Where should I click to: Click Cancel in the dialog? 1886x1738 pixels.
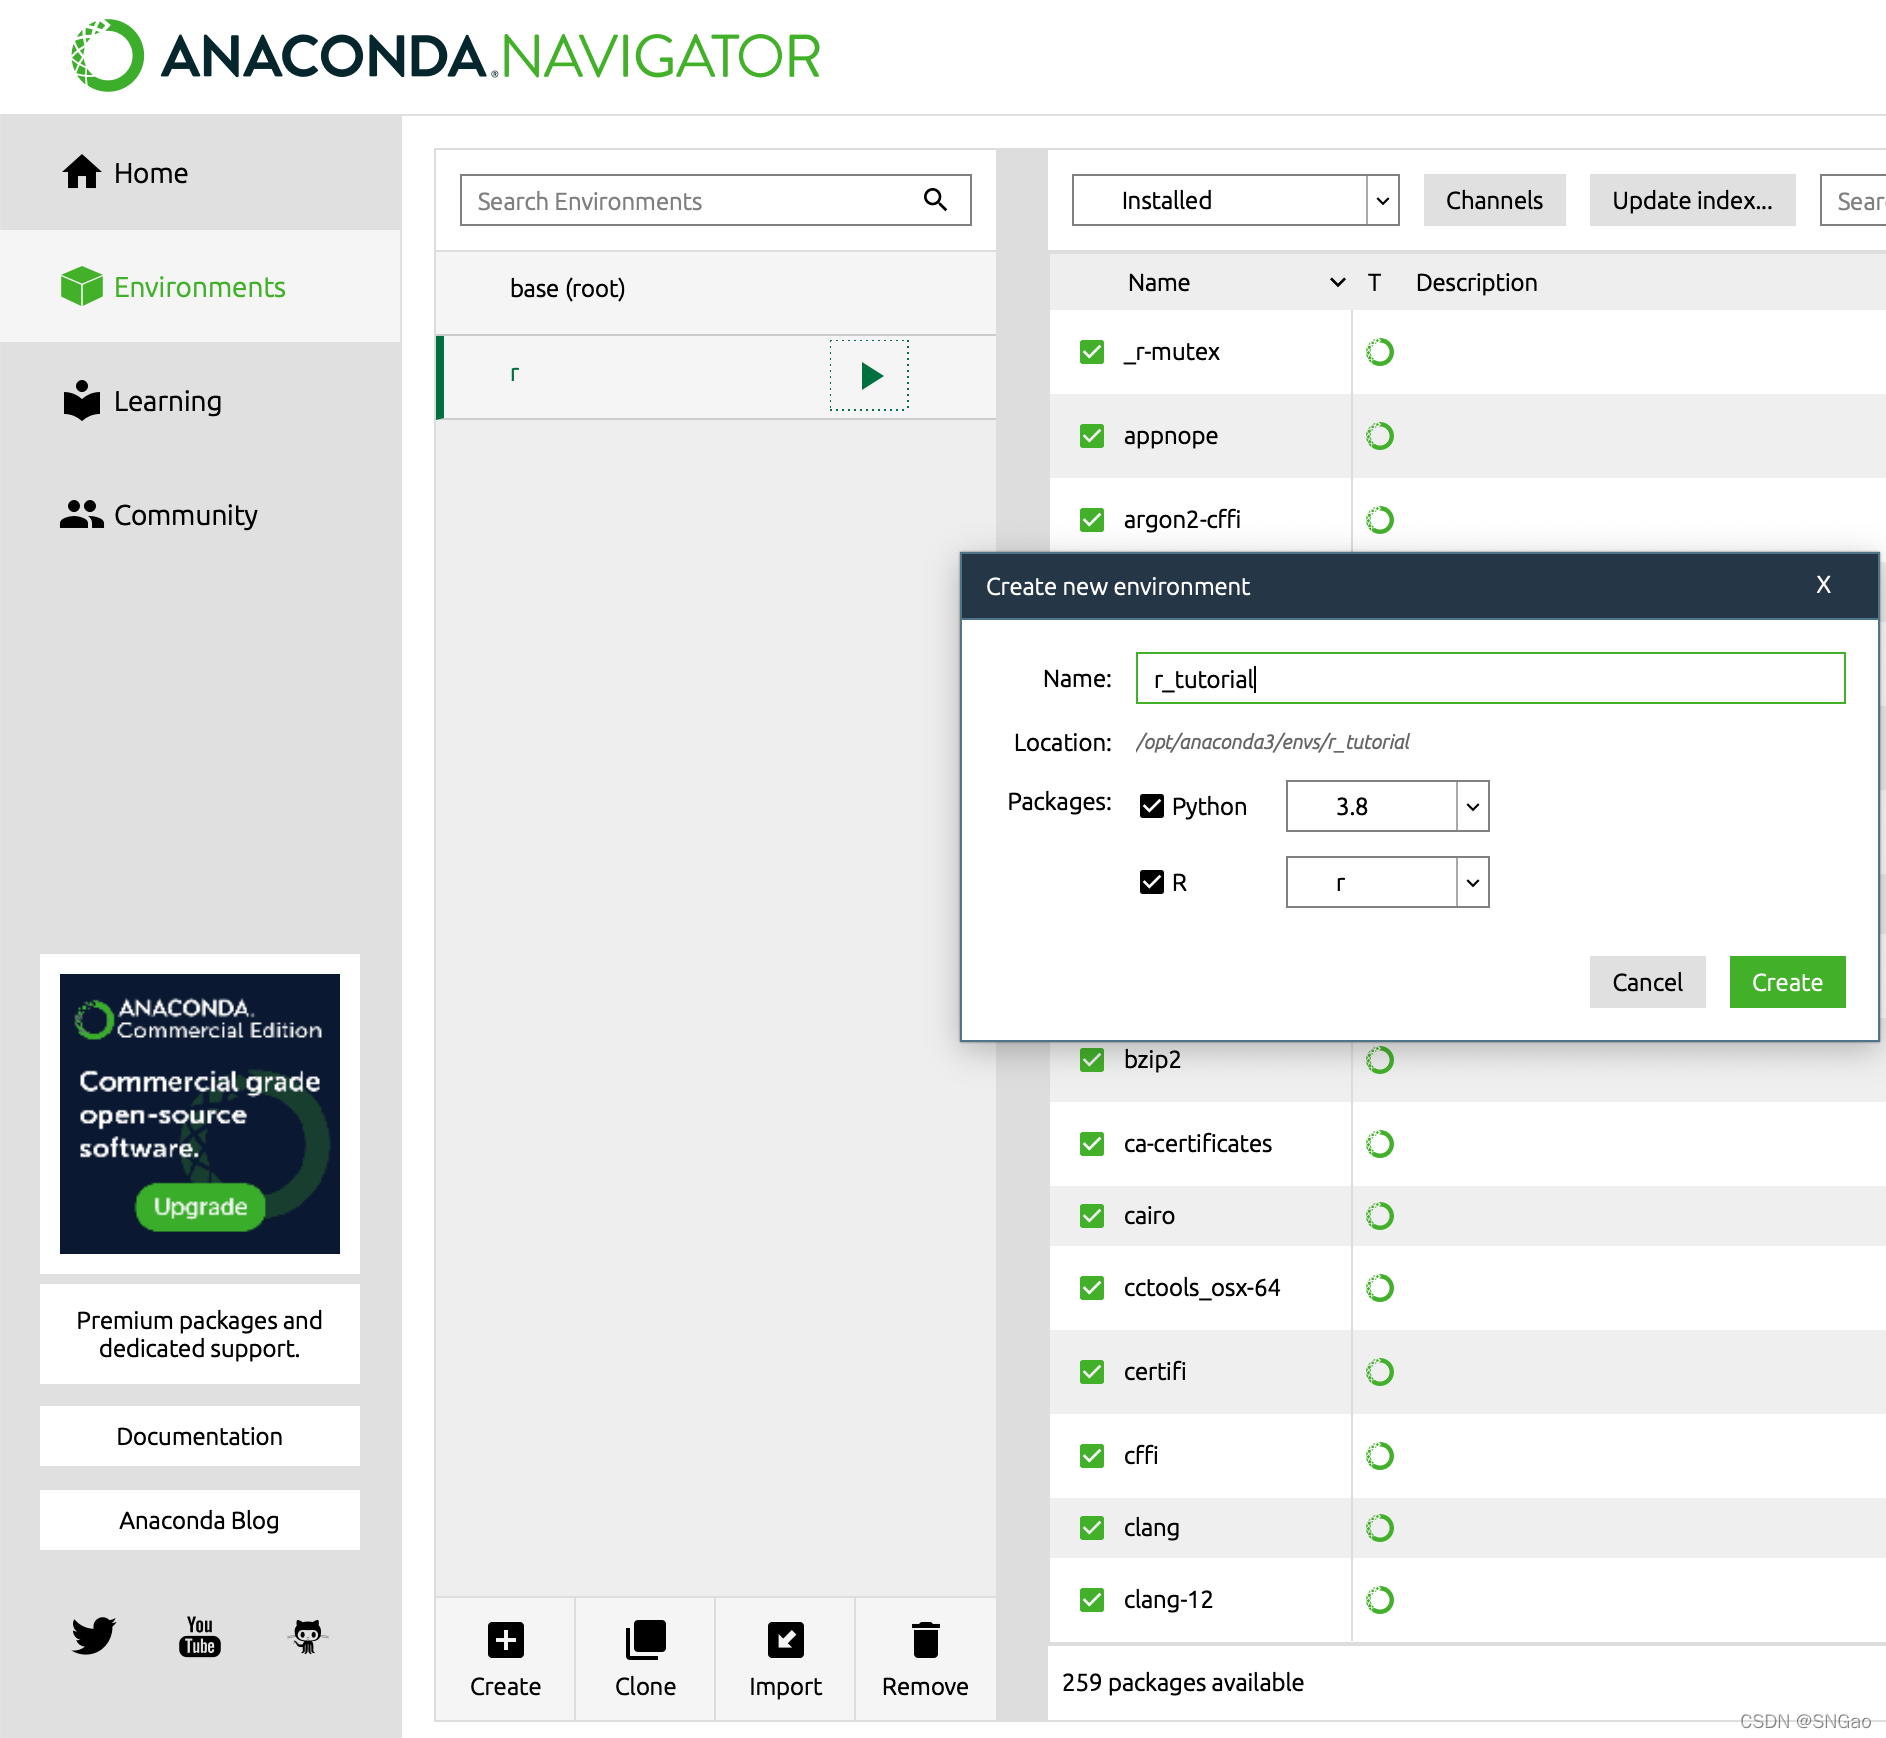click(1647, 982)
